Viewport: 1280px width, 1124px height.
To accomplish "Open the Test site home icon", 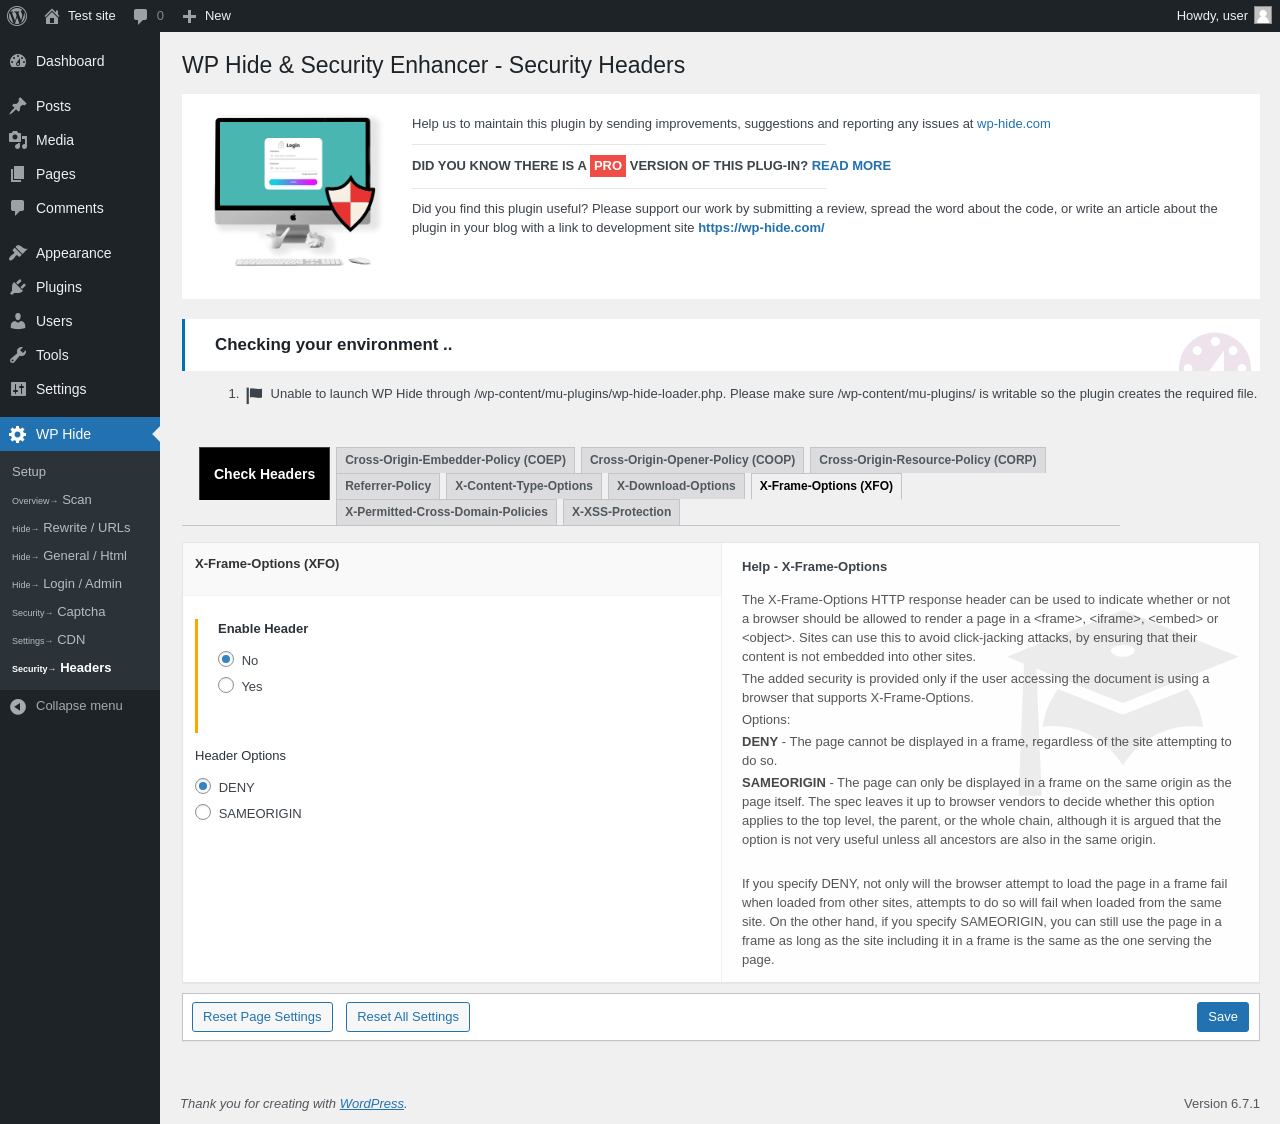I will pyautogui.click(x=52, y=16).
